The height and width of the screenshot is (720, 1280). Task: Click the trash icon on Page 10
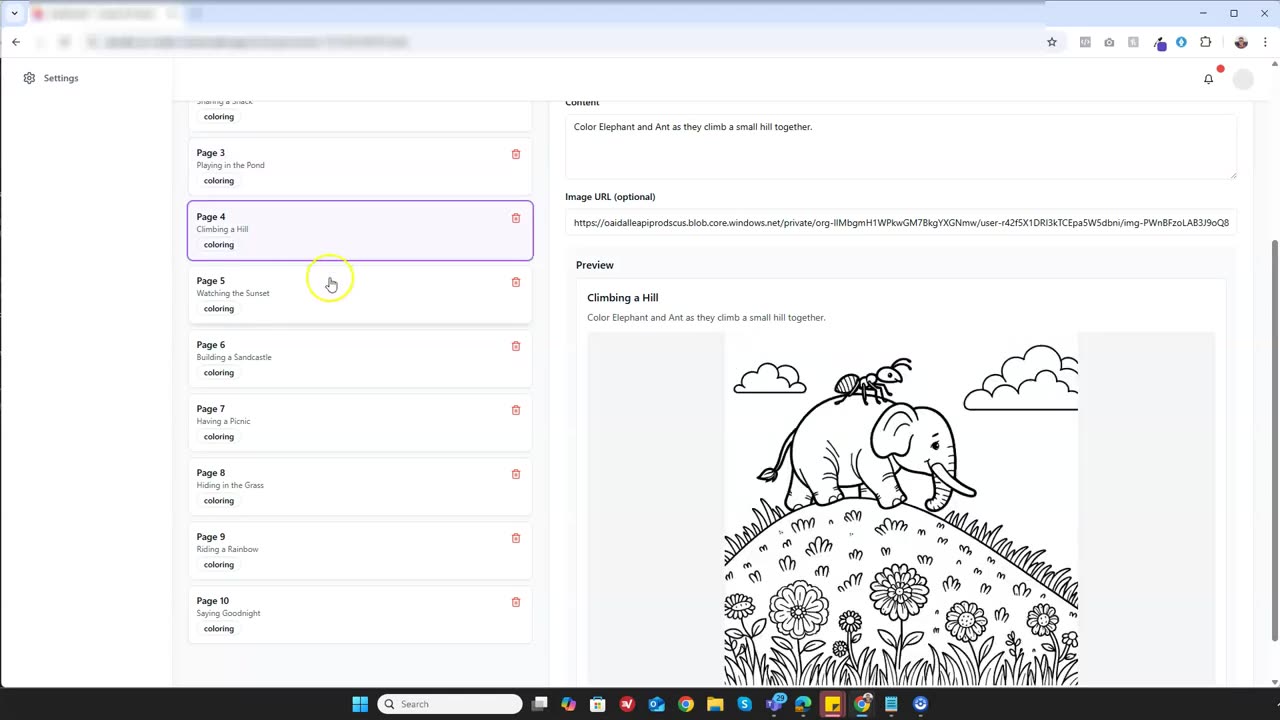516,602
